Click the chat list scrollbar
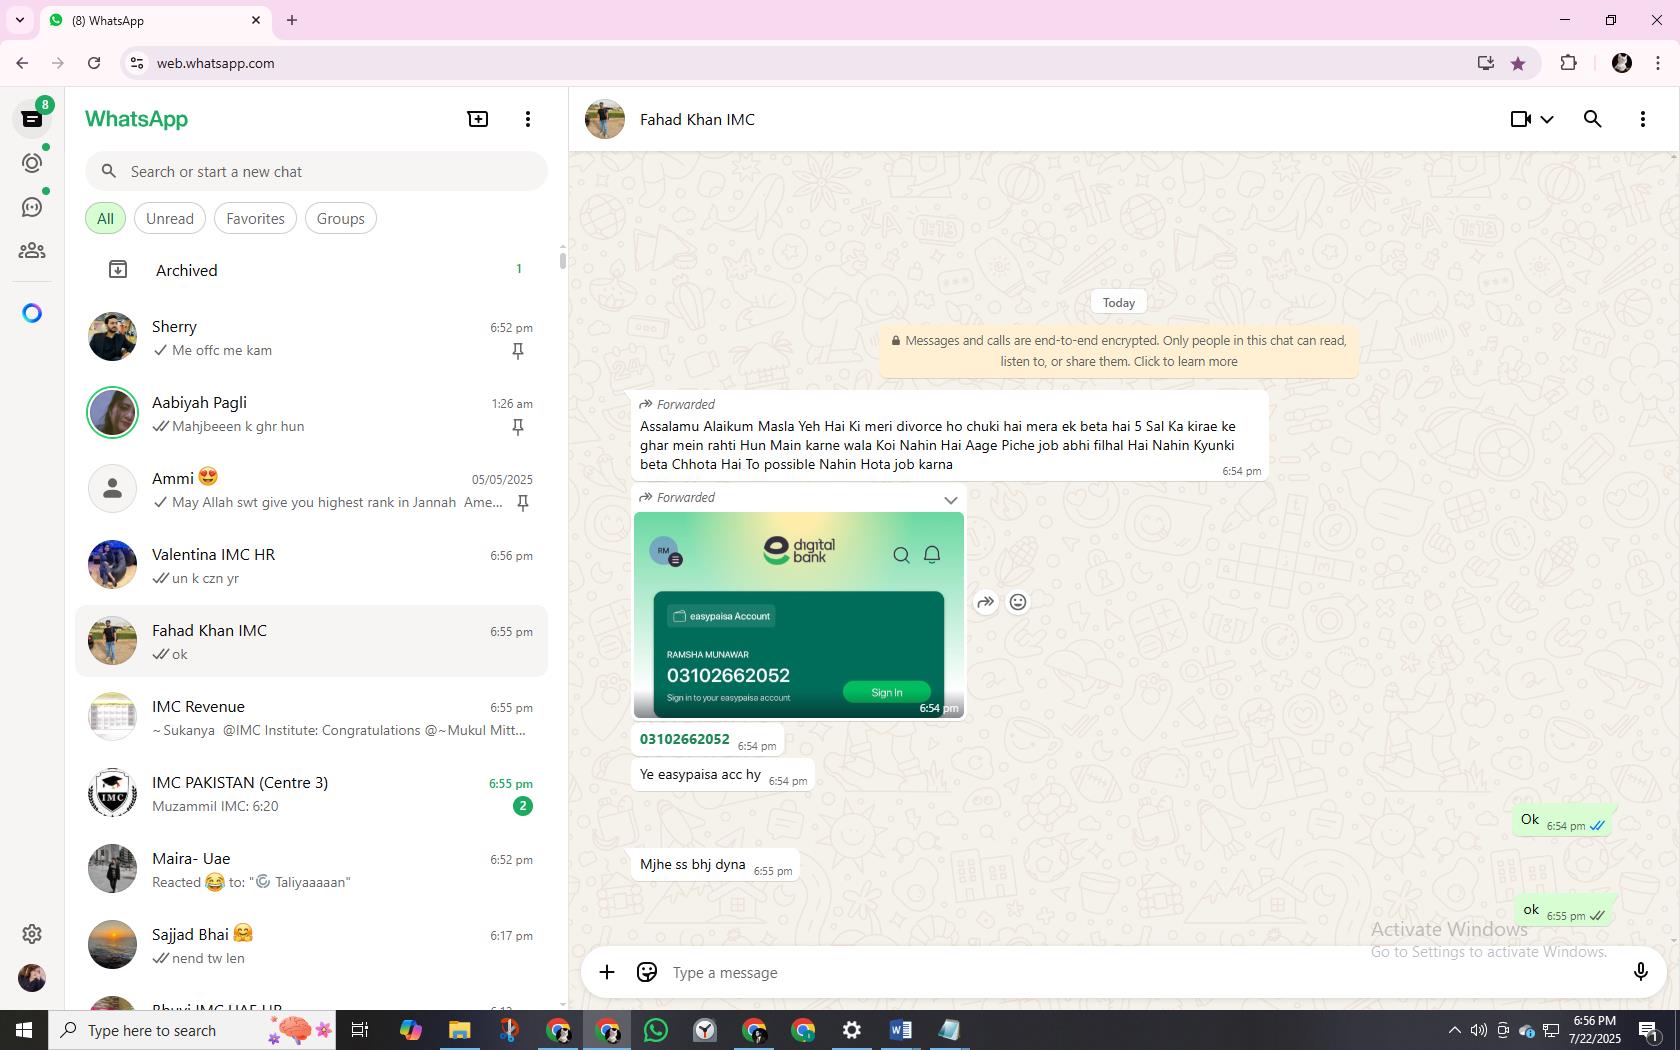 pos(562,260)
